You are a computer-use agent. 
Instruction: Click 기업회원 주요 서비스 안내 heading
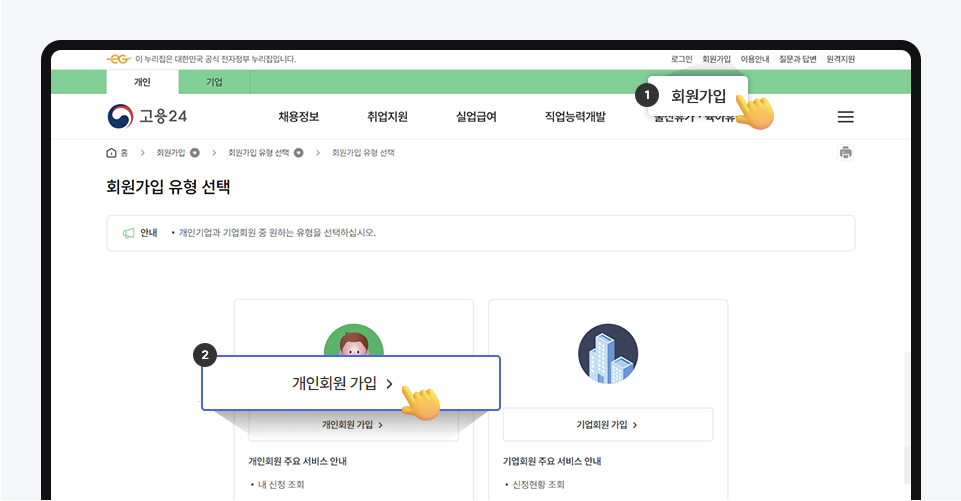click(552, 461)
